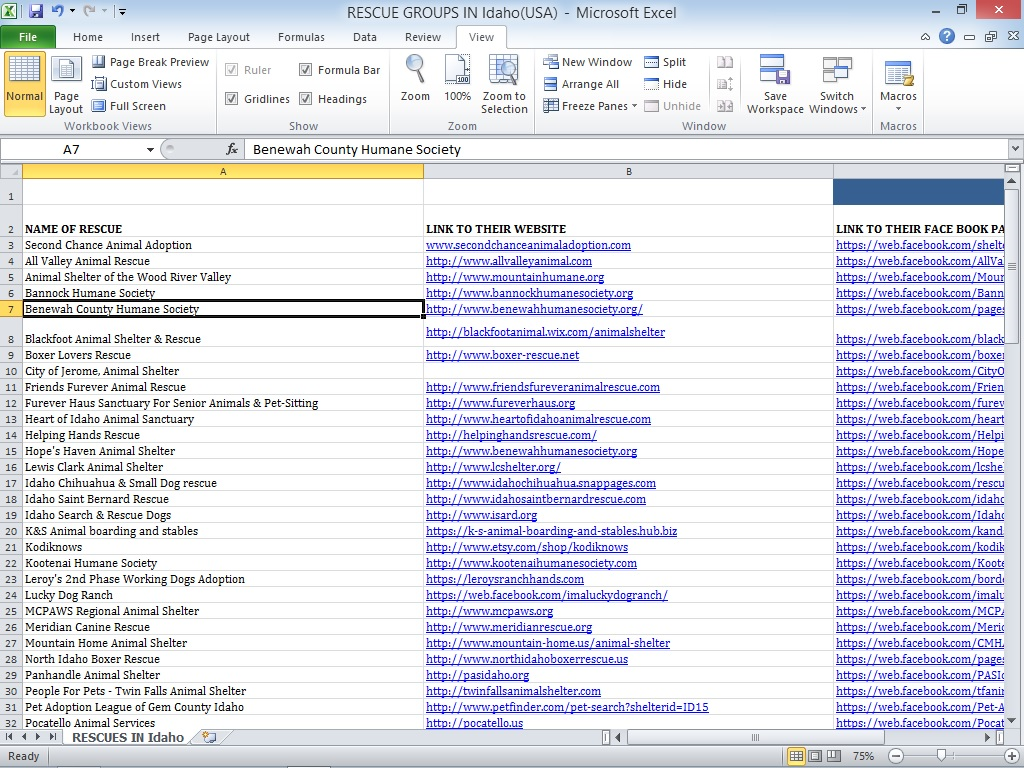Open the File tab
This screenshot has height=768, width=1024.
28,37
